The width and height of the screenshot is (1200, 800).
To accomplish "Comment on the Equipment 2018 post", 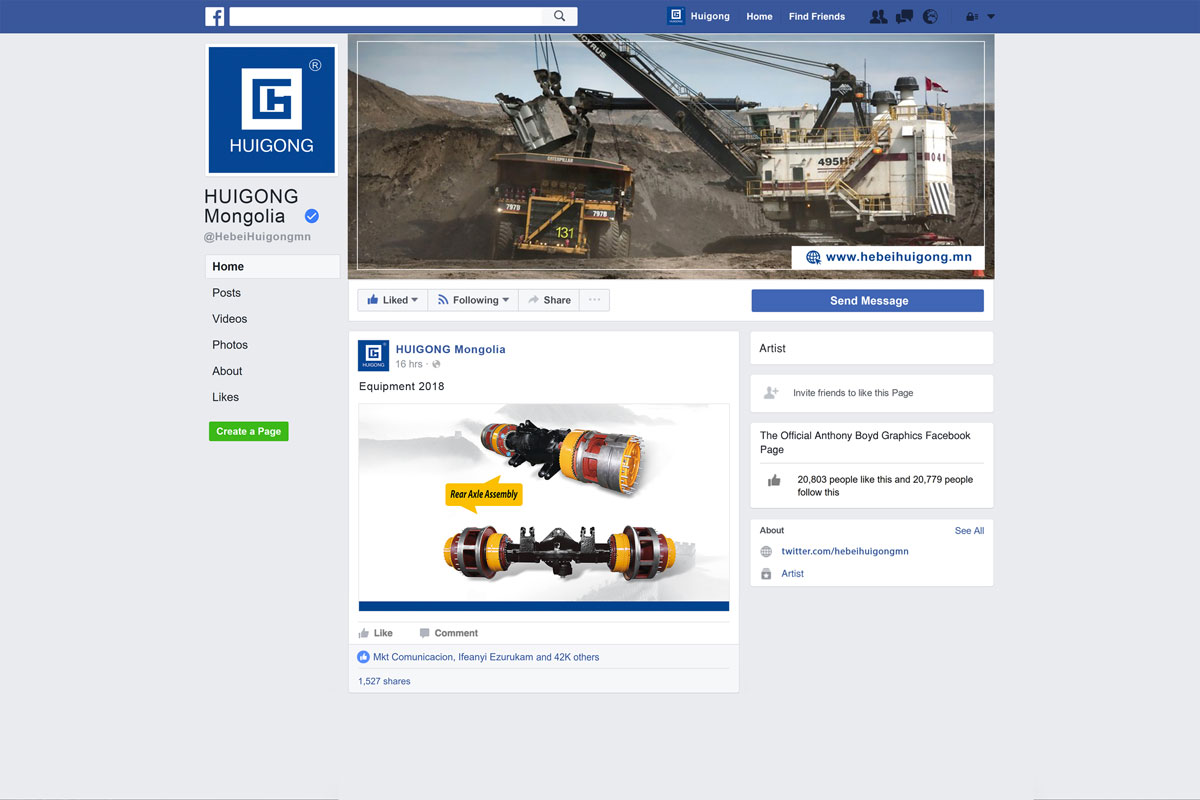I will point(448,633).
